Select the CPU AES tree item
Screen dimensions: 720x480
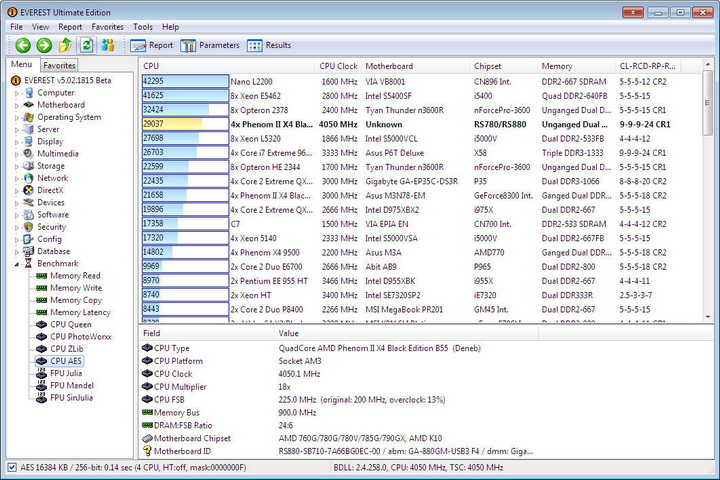(x=66, y=361)
